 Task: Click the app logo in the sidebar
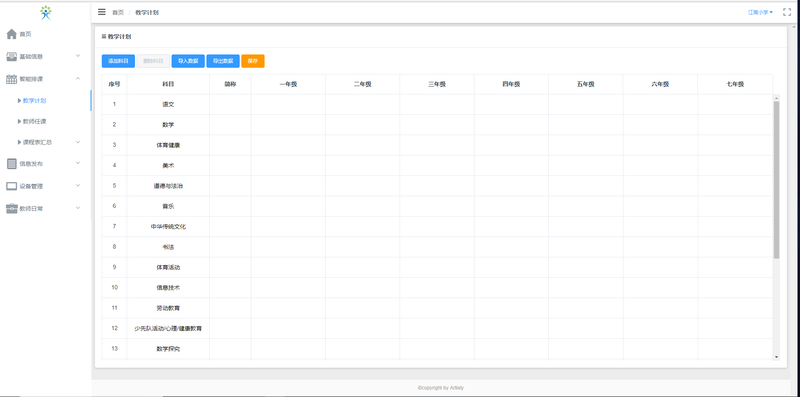[x=46, y=12]
